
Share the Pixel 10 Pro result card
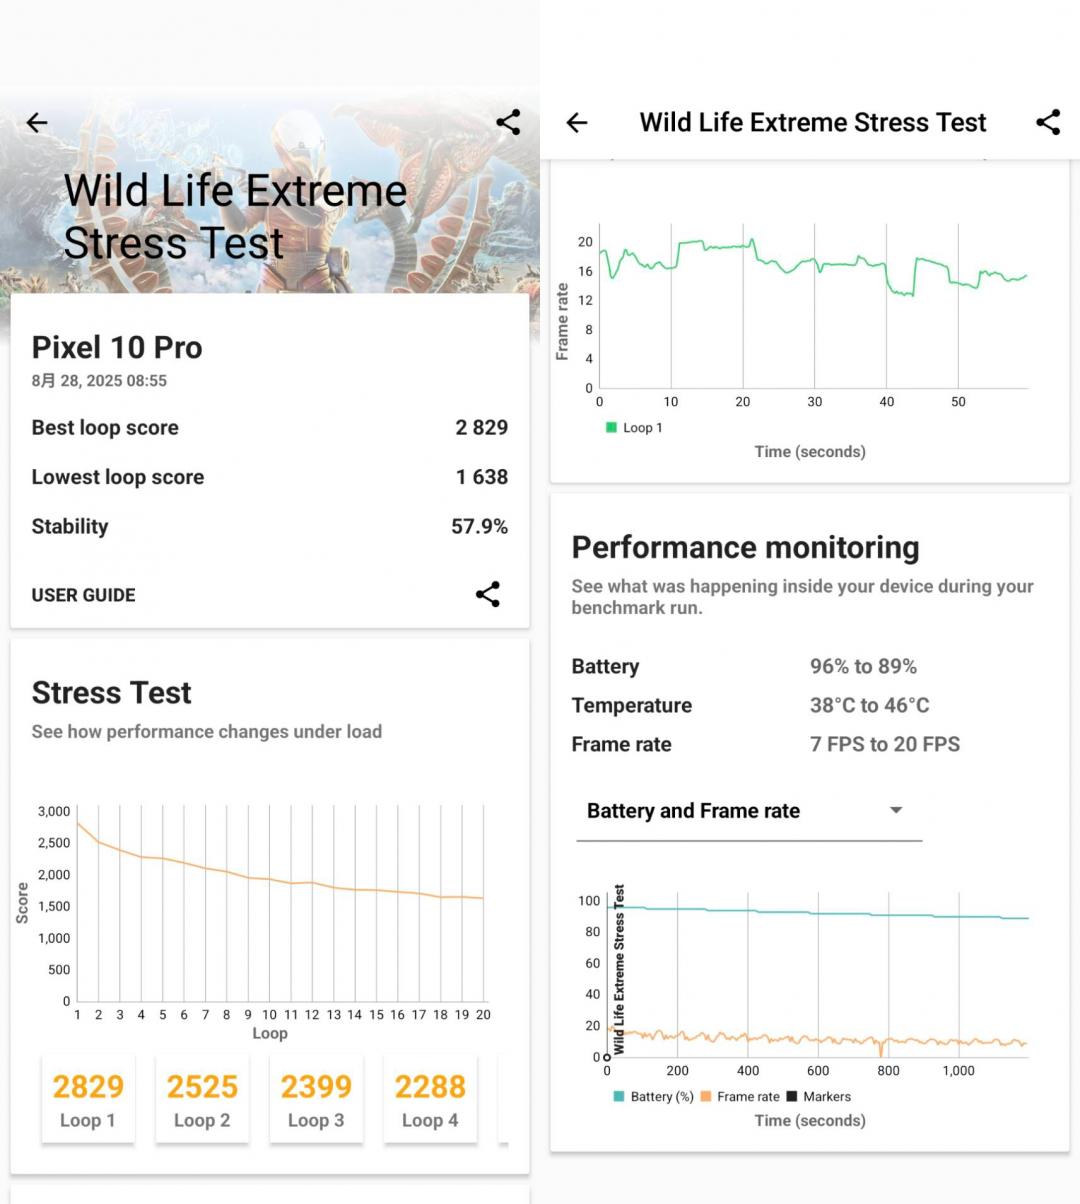[487, 594]
